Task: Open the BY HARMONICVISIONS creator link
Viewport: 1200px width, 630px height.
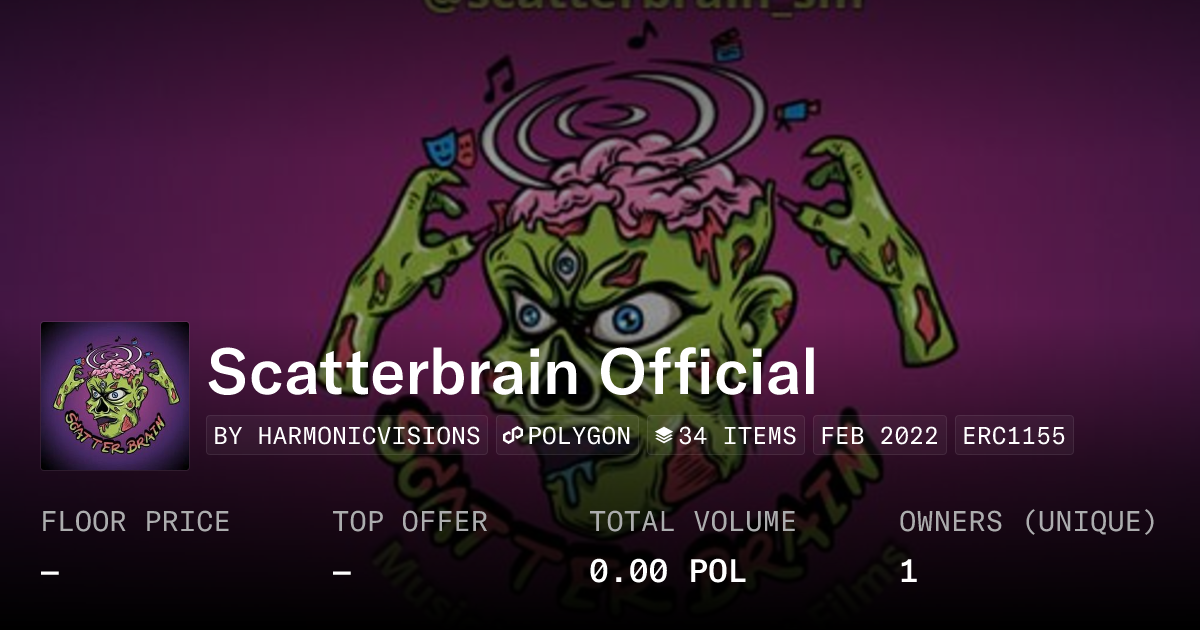Action: pyautogui.click(x=347, y=436)
